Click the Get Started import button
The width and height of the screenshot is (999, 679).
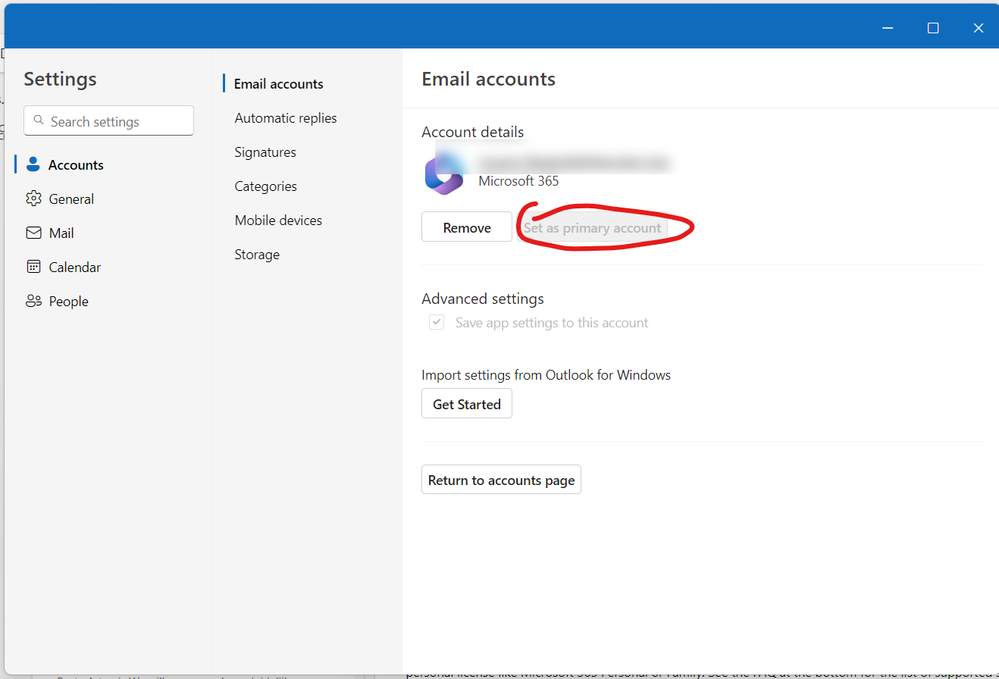466,404
